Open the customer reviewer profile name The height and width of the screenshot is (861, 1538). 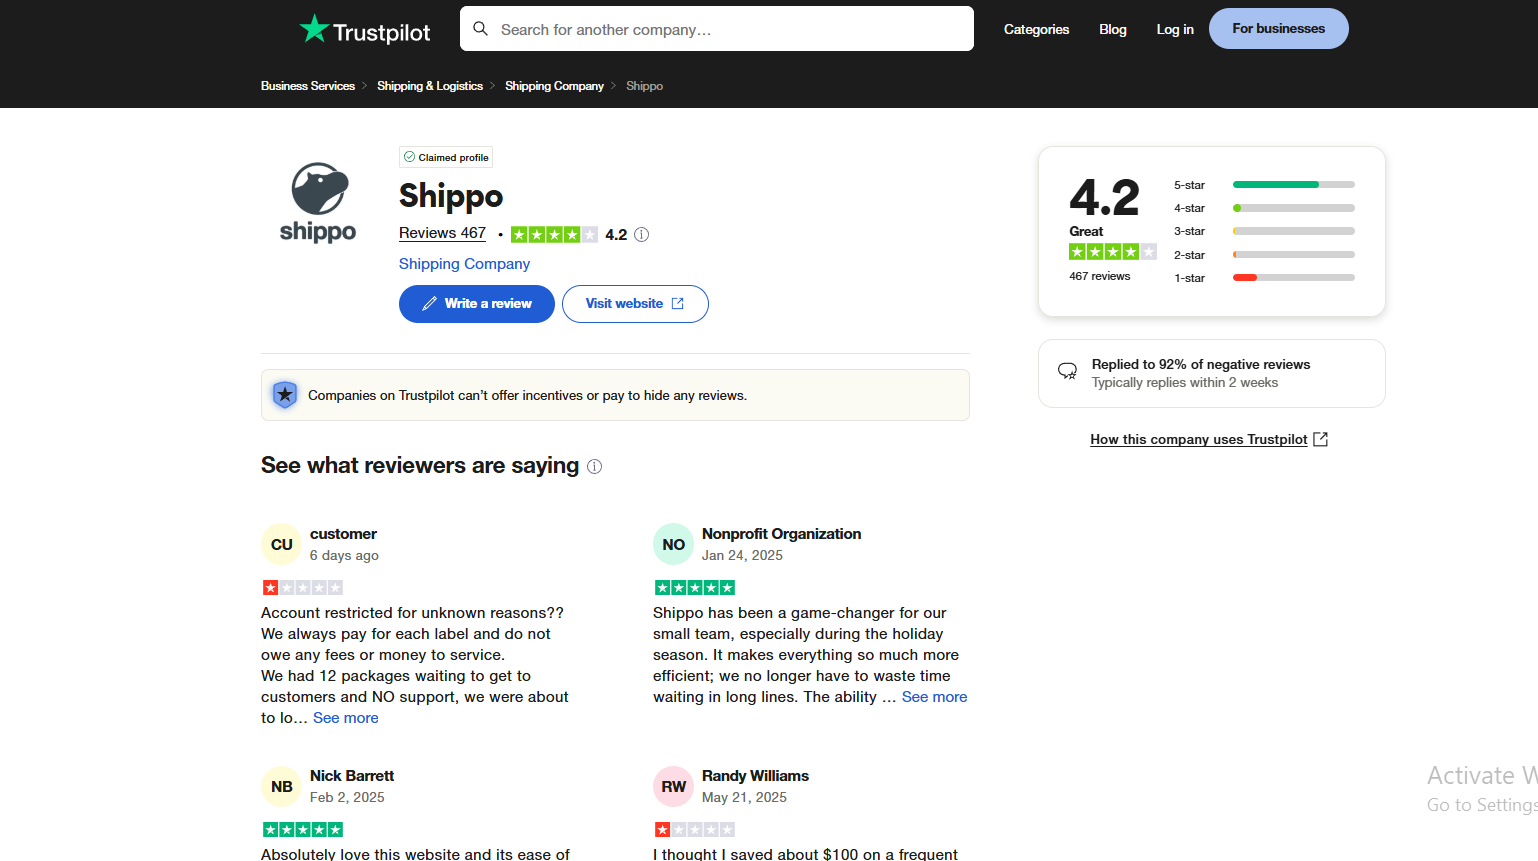point(343,534)
